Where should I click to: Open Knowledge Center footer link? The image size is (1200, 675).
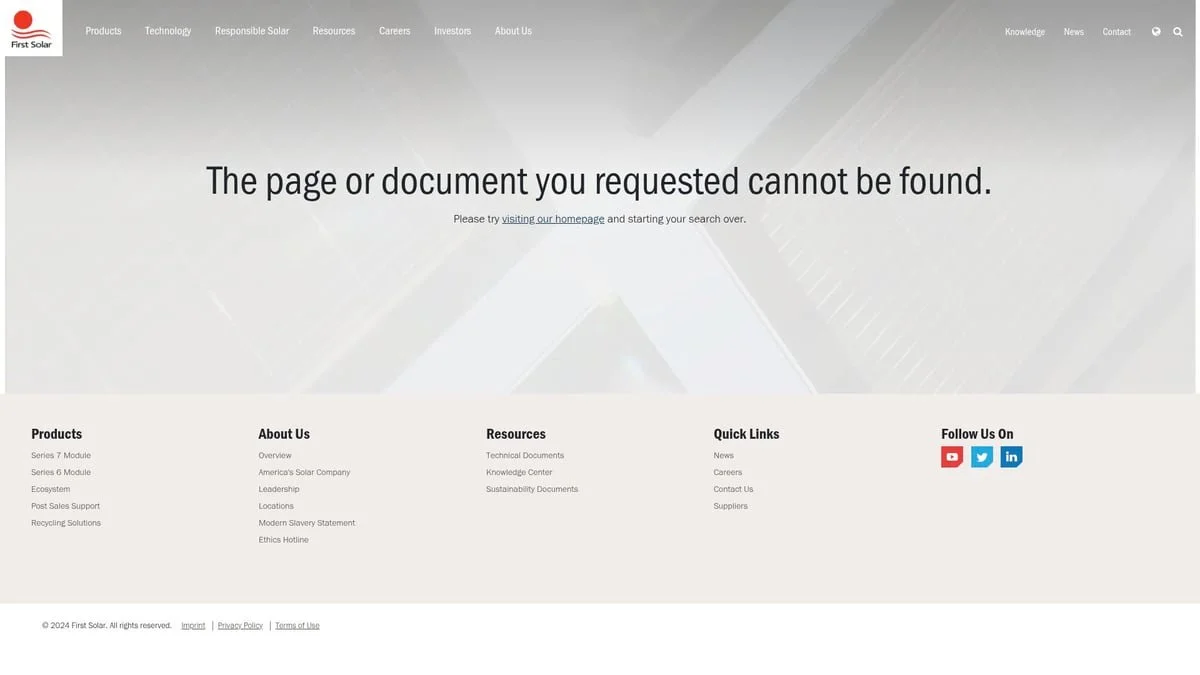(519, 473)
